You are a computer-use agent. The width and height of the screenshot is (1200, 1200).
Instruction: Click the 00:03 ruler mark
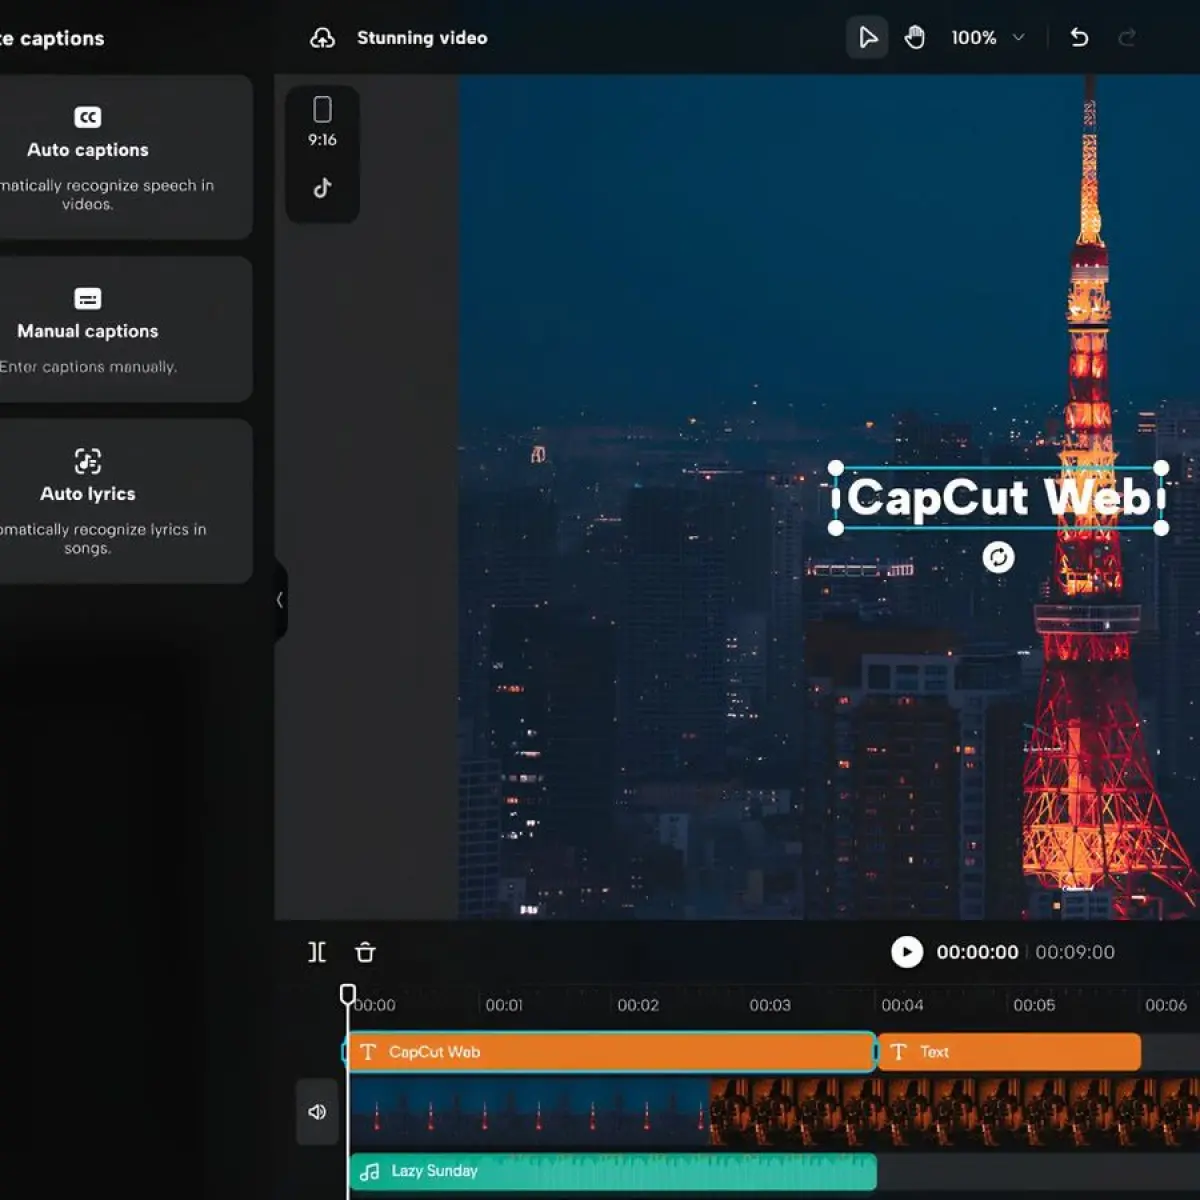[770, 1005]
